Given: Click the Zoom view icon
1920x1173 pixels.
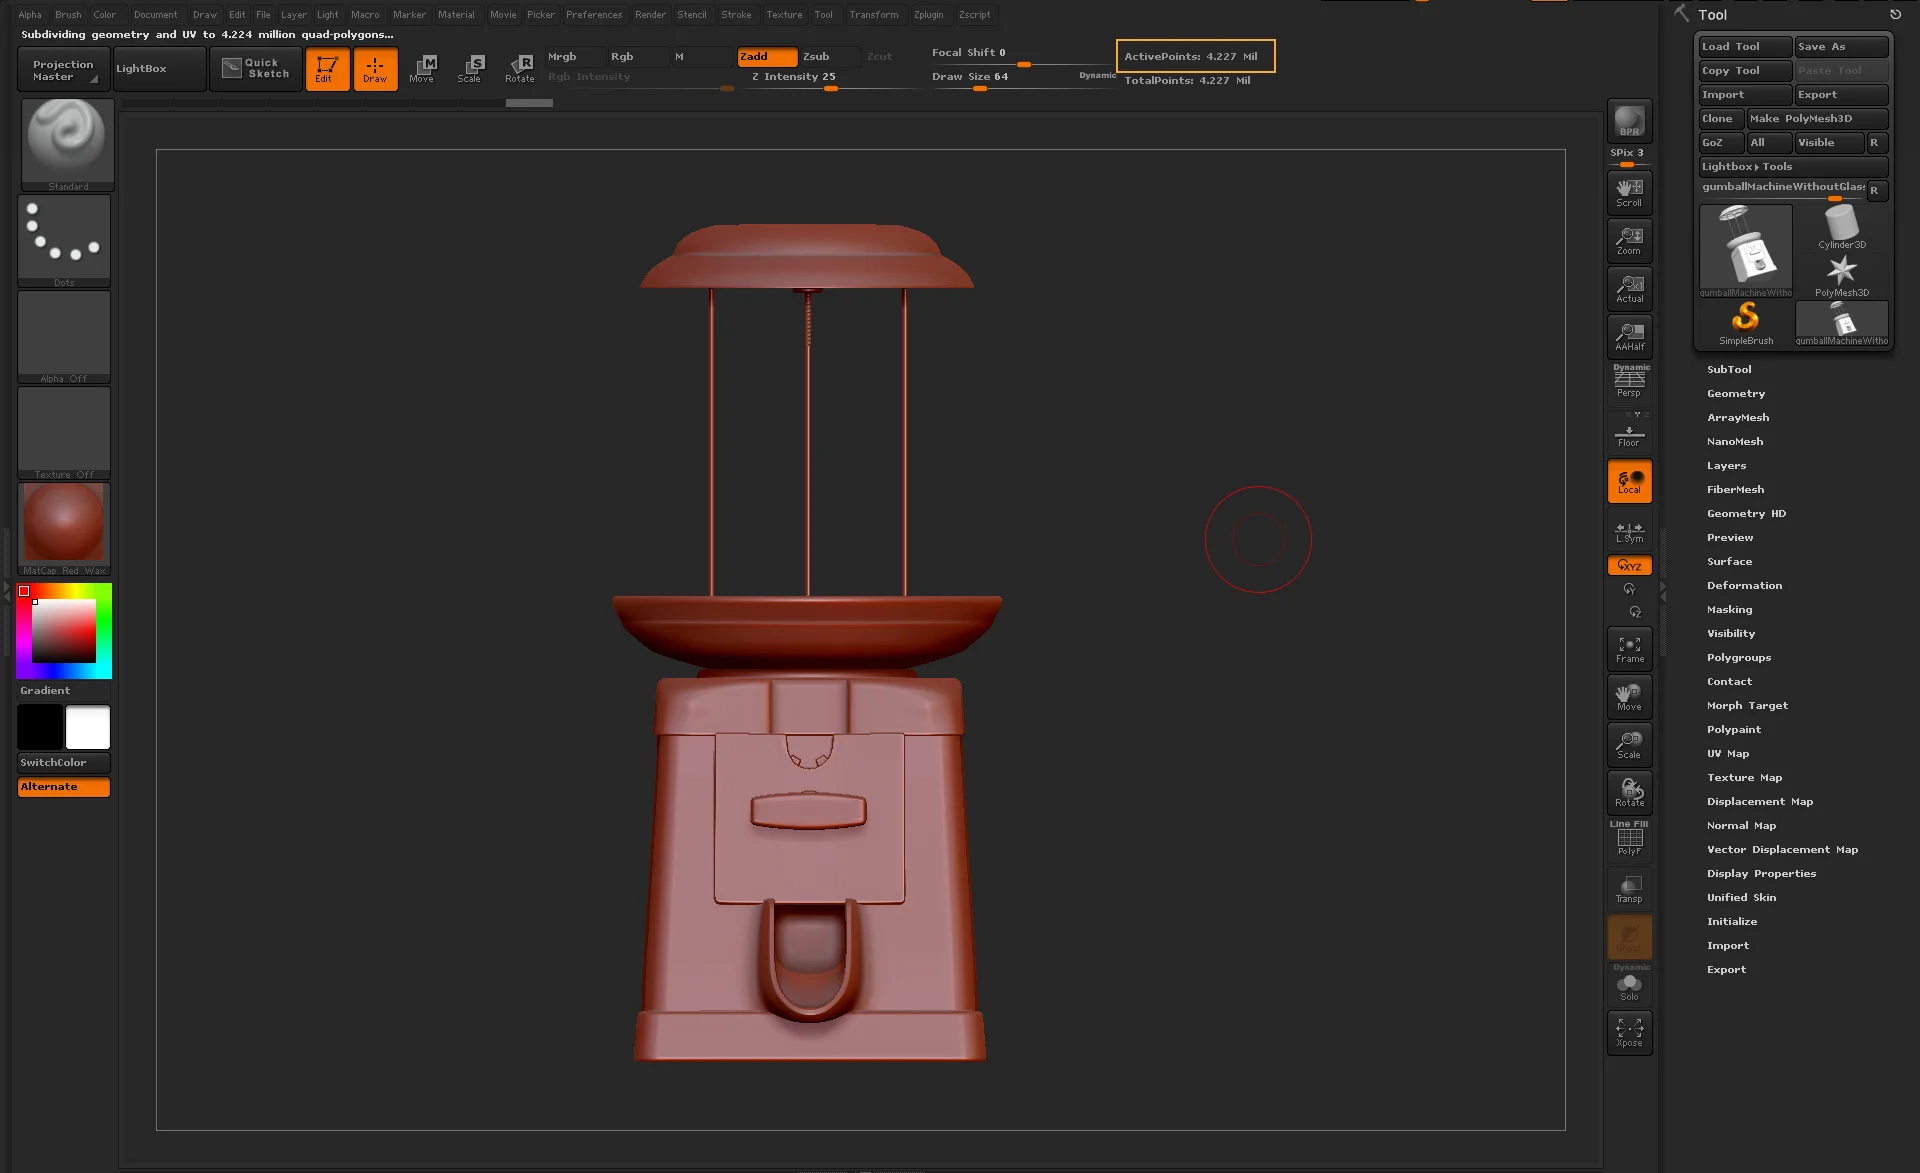Looking at the screenshot, I should (1629, 240).
